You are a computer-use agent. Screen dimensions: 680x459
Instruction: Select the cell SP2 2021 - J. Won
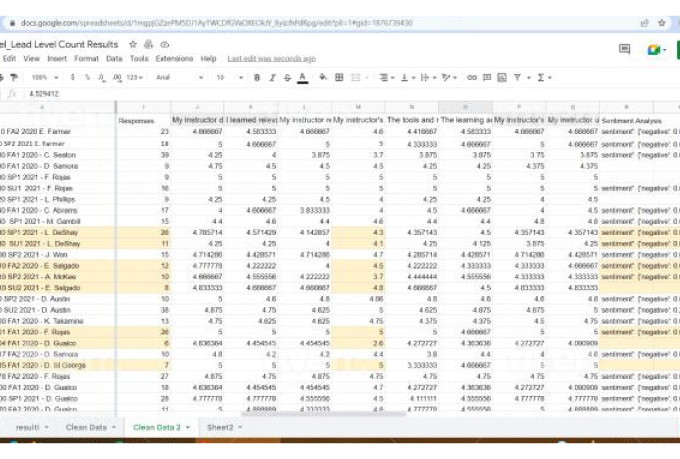point(58,255)
